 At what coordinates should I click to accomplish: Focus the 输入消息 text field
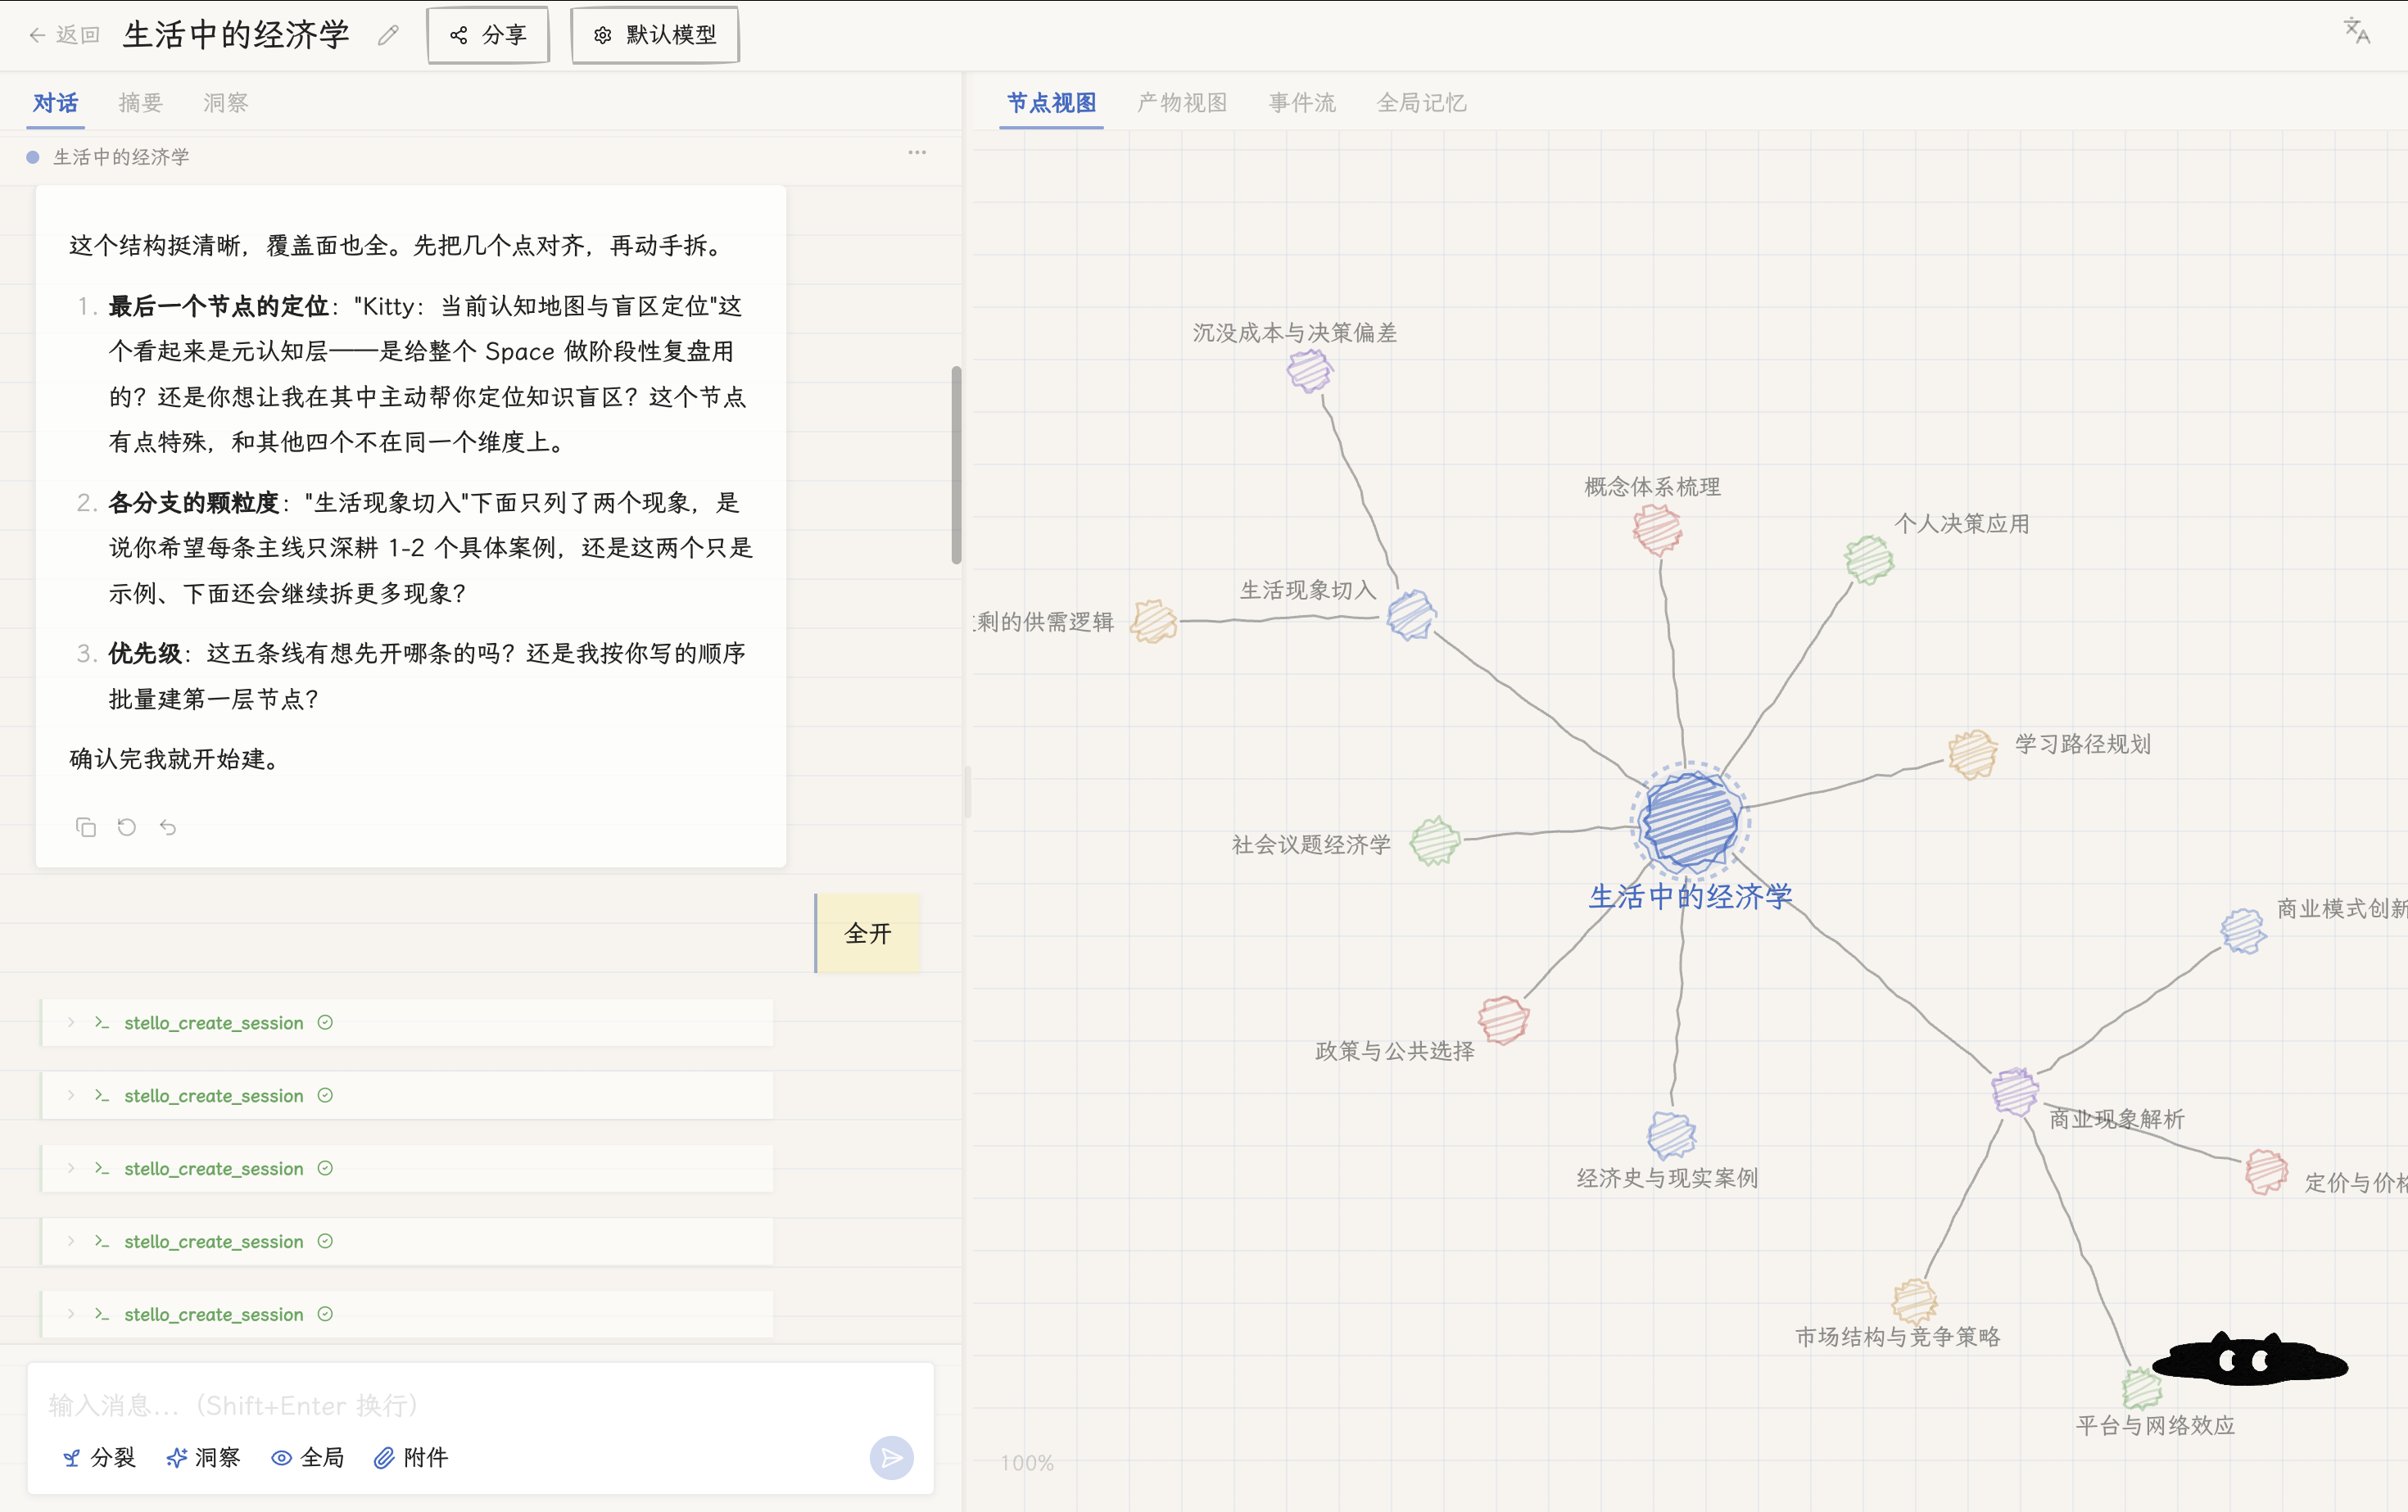coord(480,1405)
